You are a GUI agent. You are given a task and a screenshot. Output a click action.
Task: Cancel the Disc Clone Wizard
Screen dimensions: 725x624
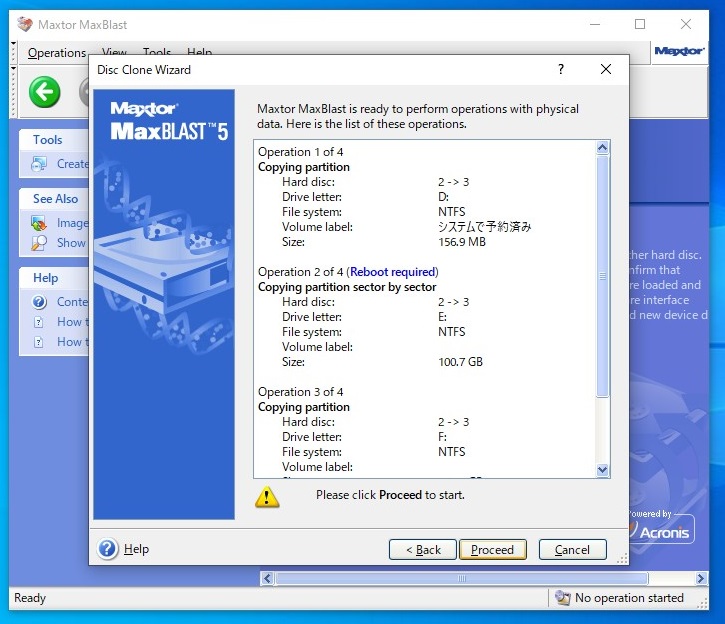click(572, 550)
